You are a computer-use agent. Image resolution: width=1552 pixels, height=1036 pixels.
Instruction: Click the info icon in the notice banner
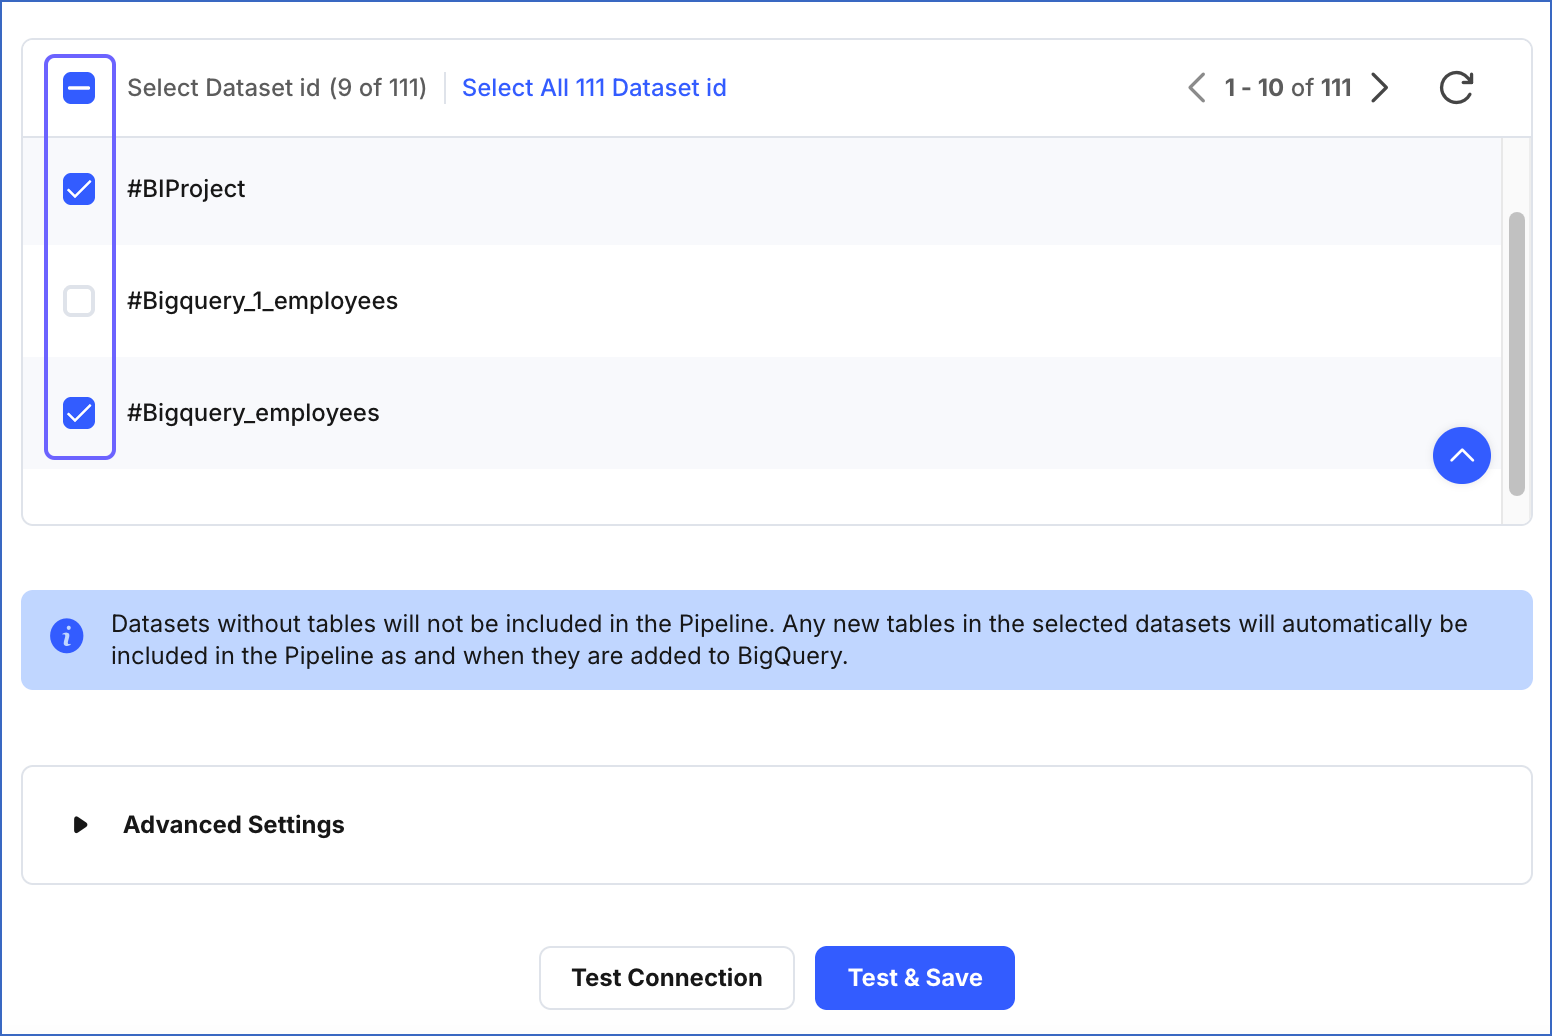(66, 636)
